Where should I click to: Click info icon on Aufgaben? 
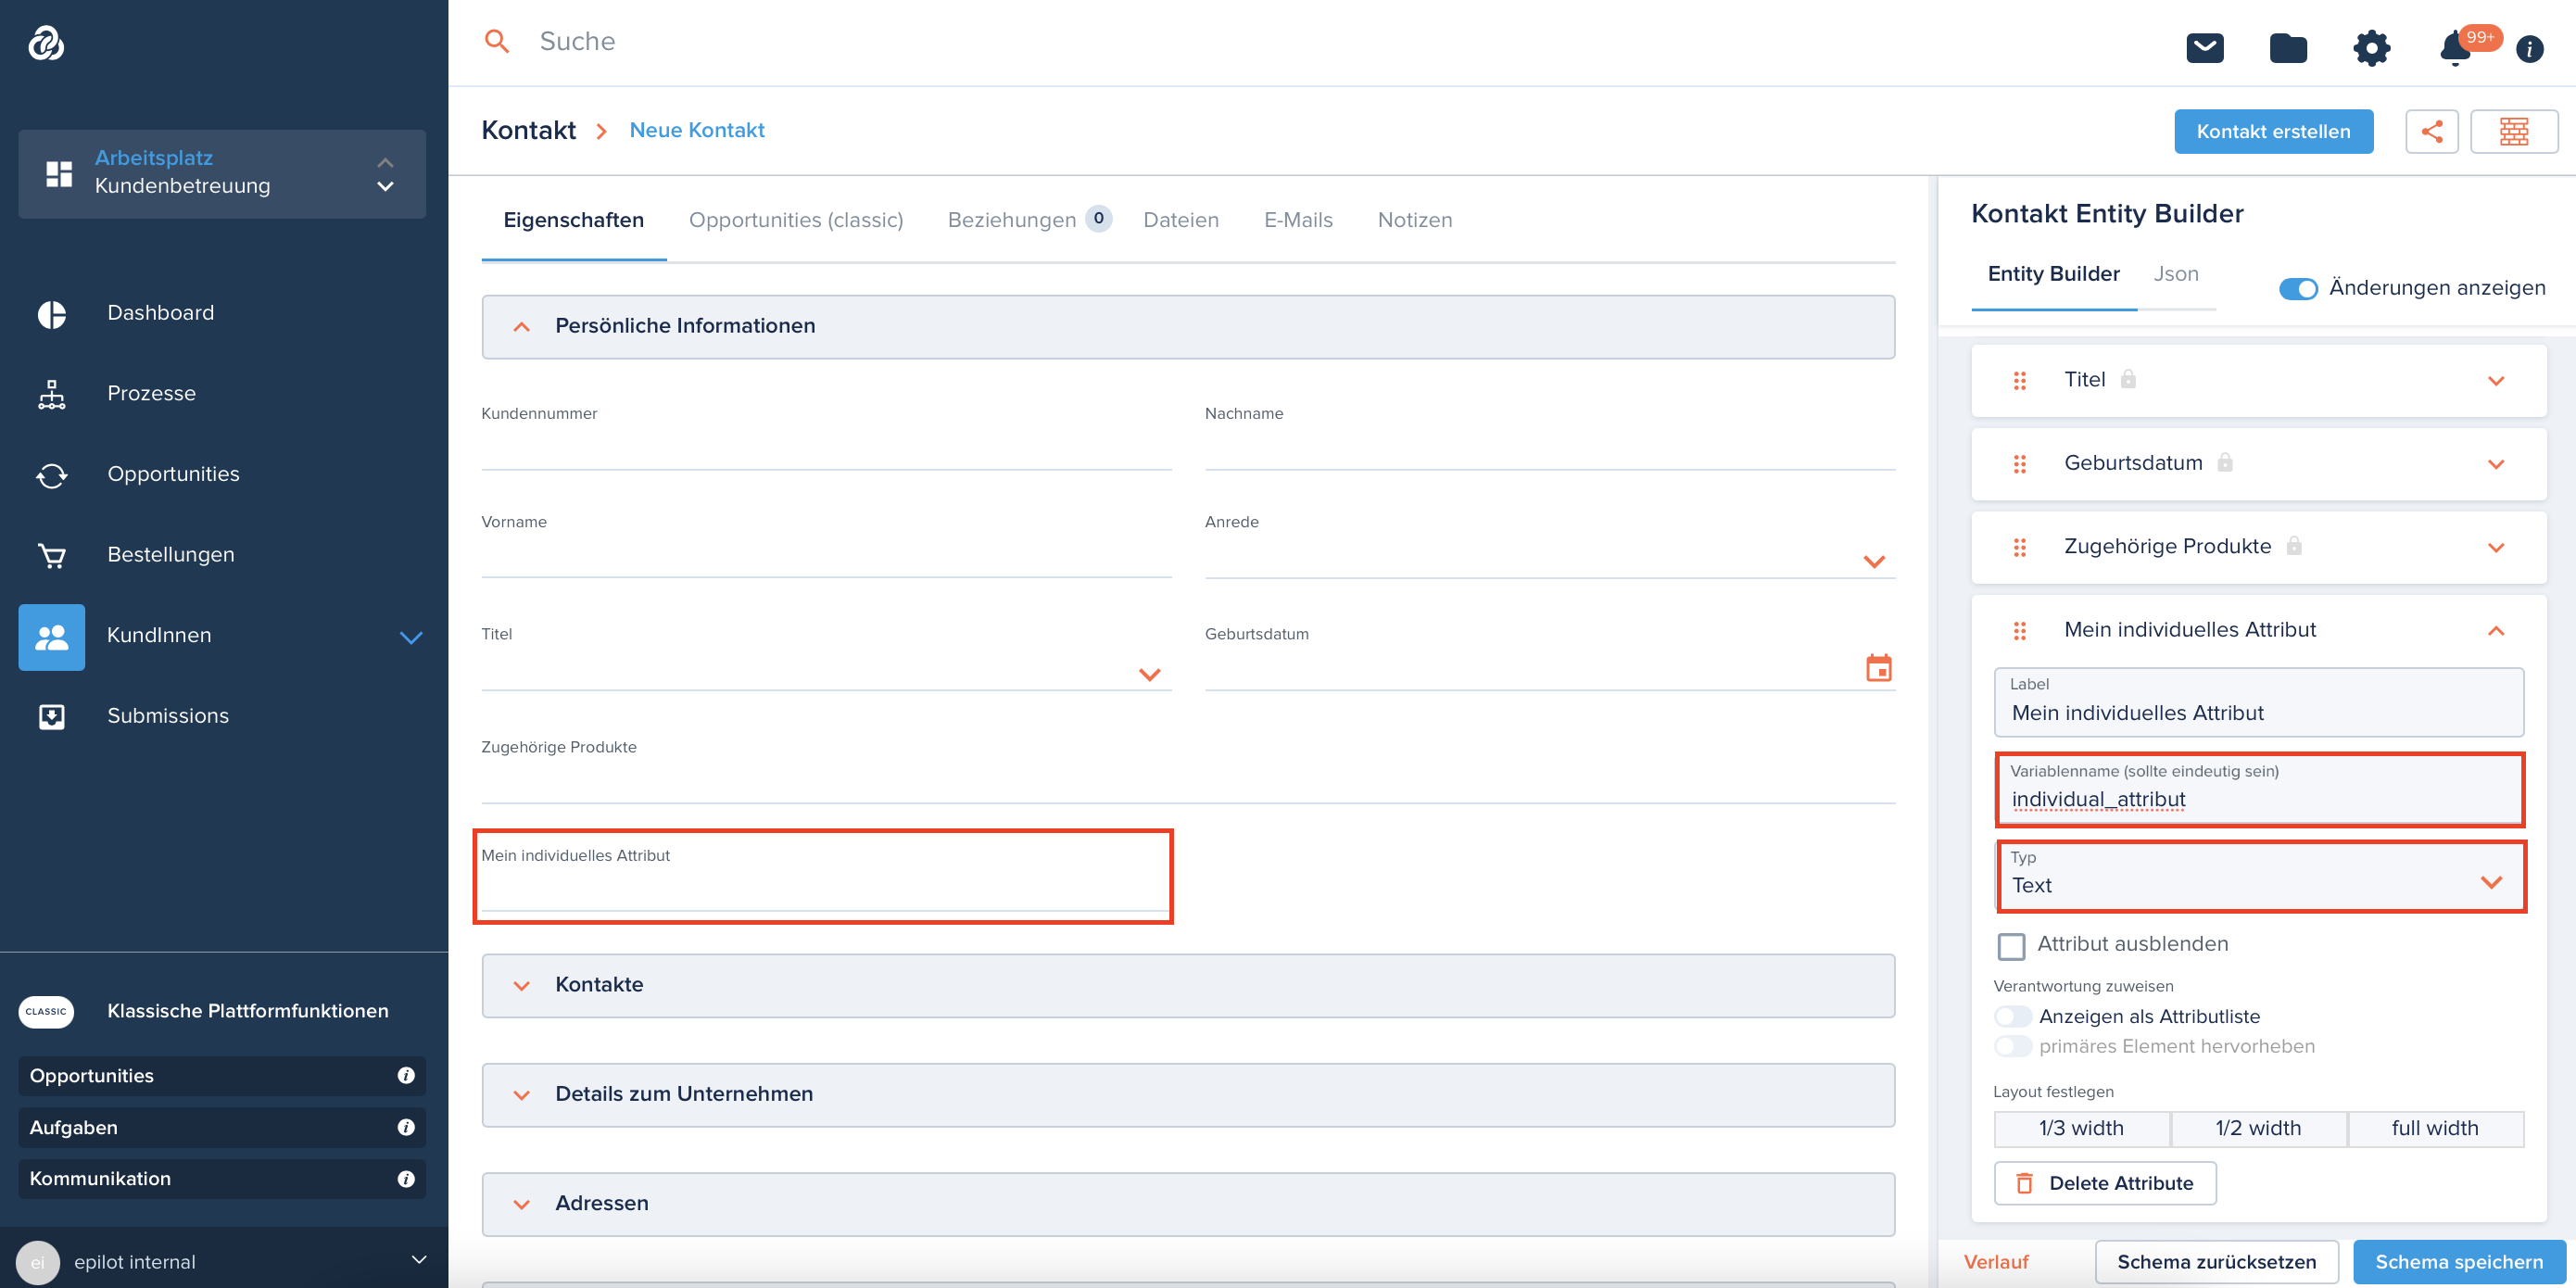point(405,1127)
